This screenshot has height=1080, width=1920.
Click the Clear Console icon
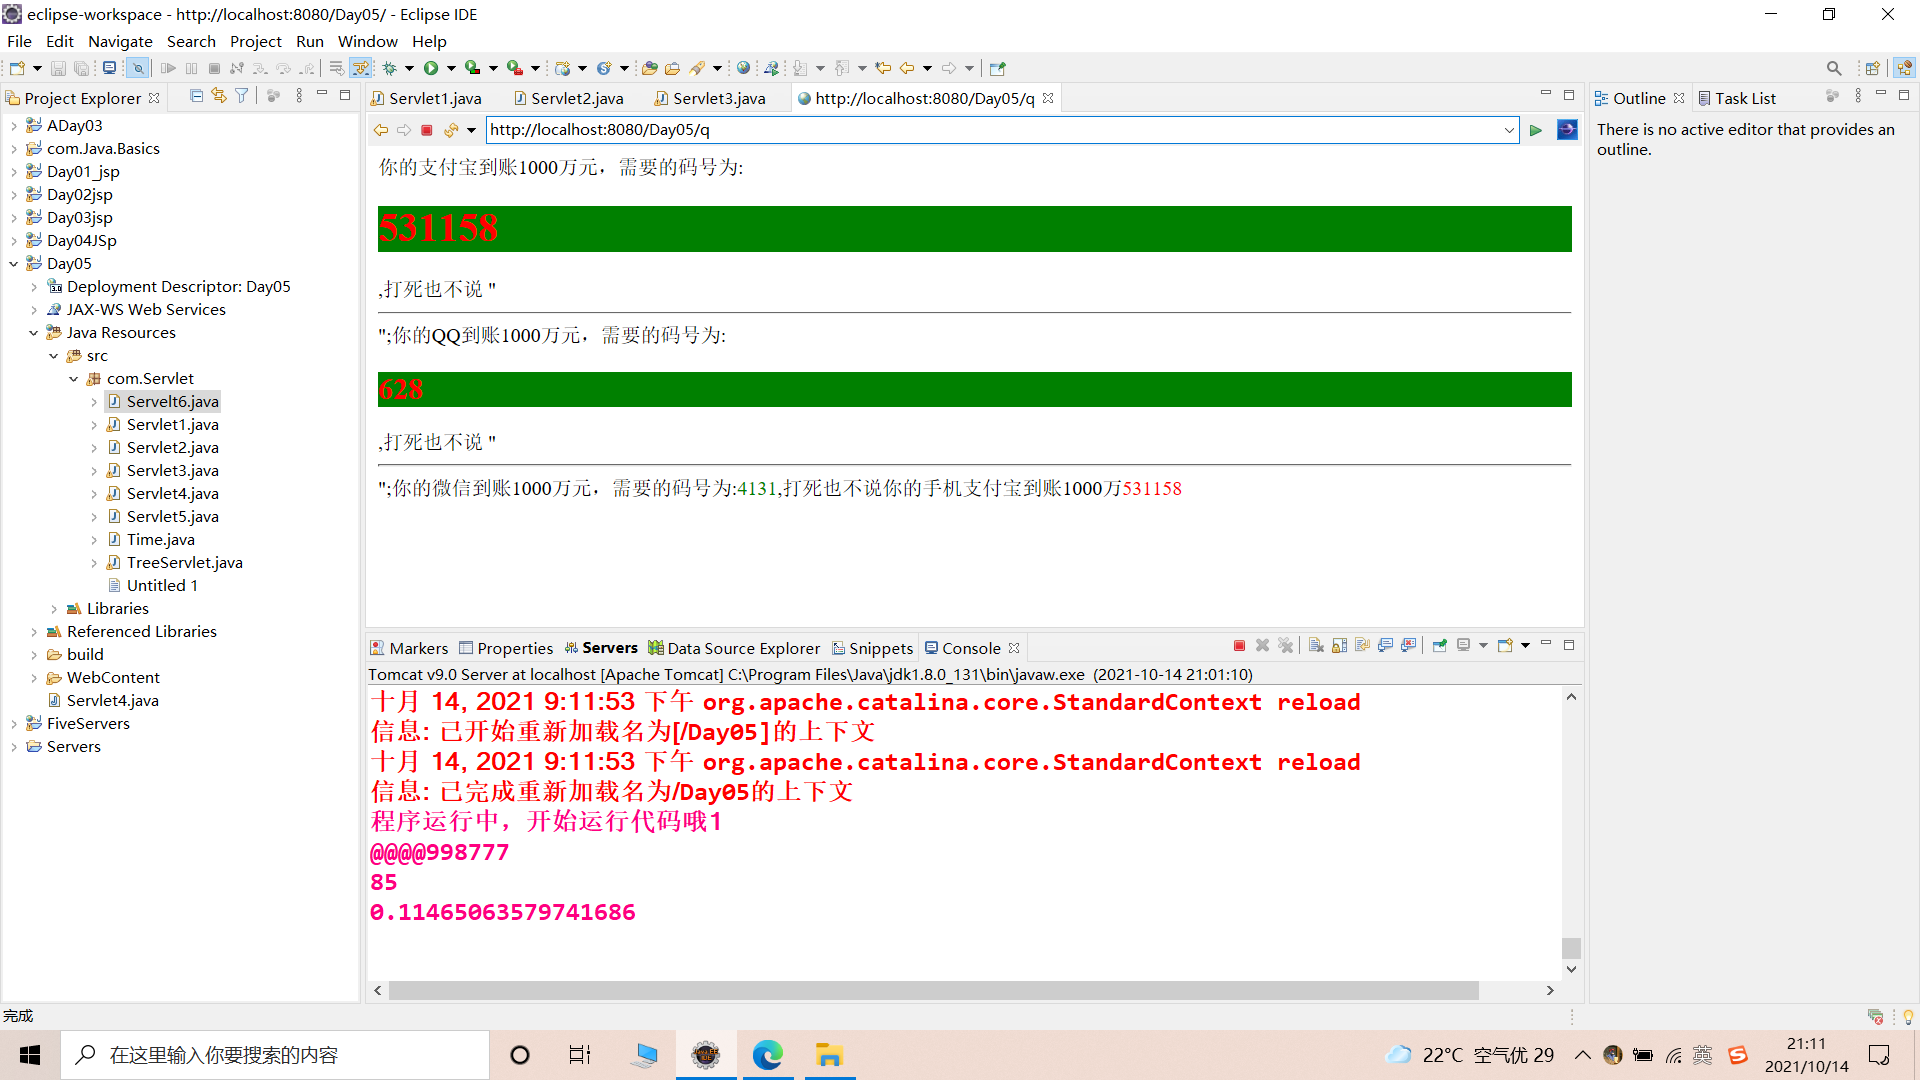1316,646
